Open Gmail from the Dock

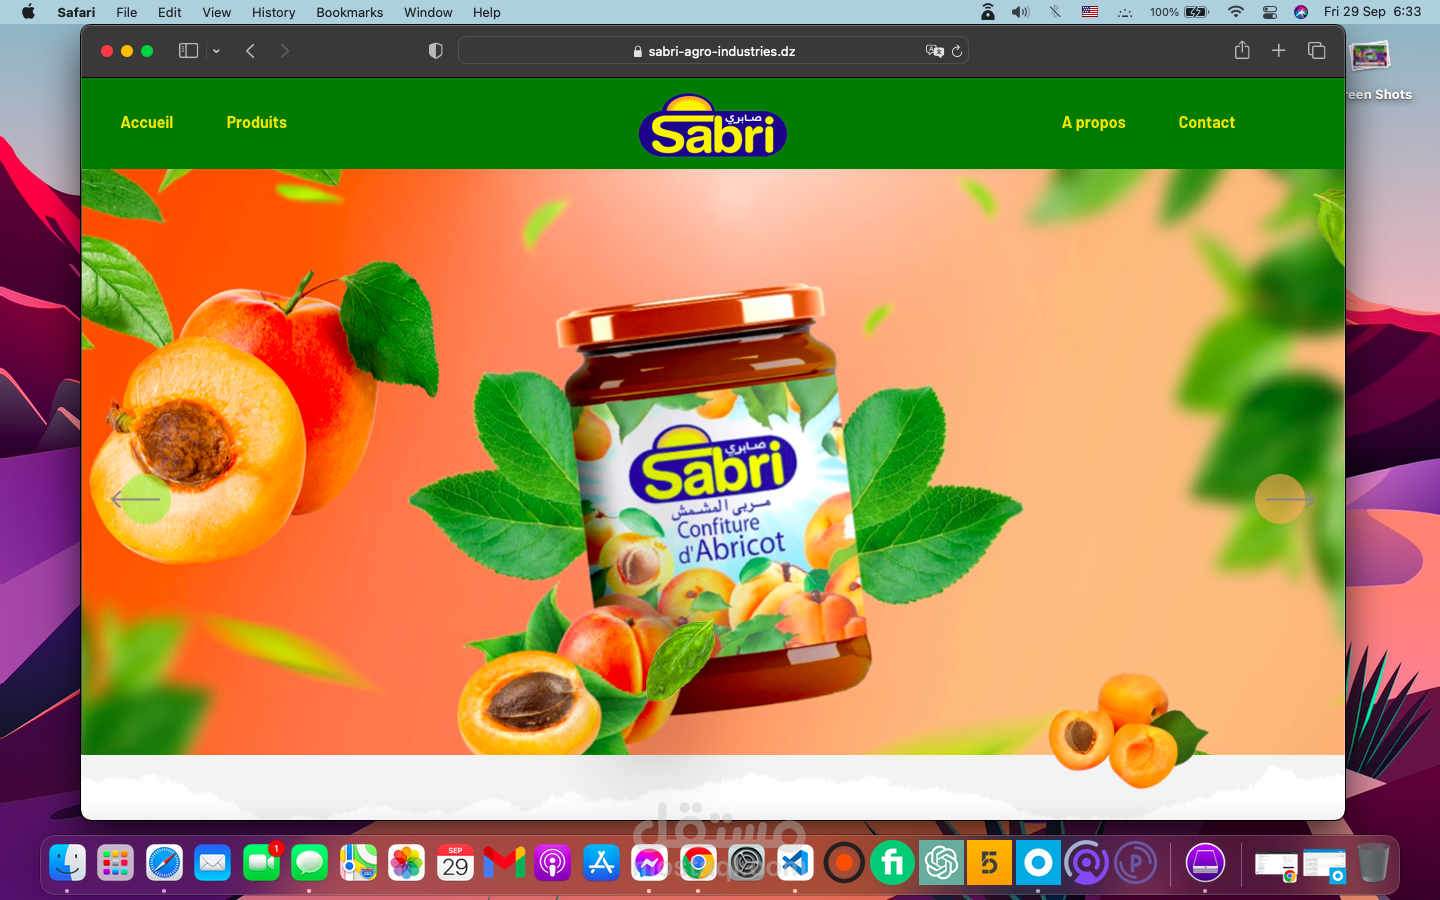click(504, 862)
